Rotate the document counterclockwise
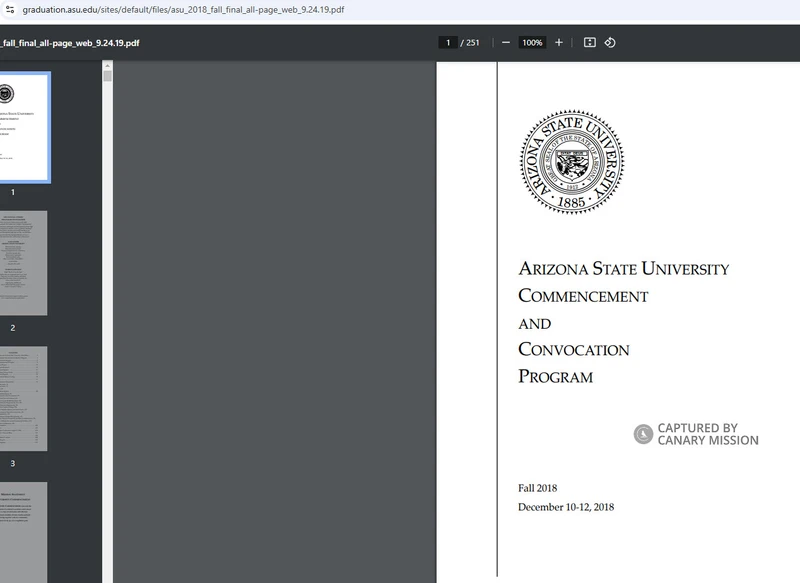Image resolution: width=800 pixels, height=583 pixels. click(x=610, y=43)
